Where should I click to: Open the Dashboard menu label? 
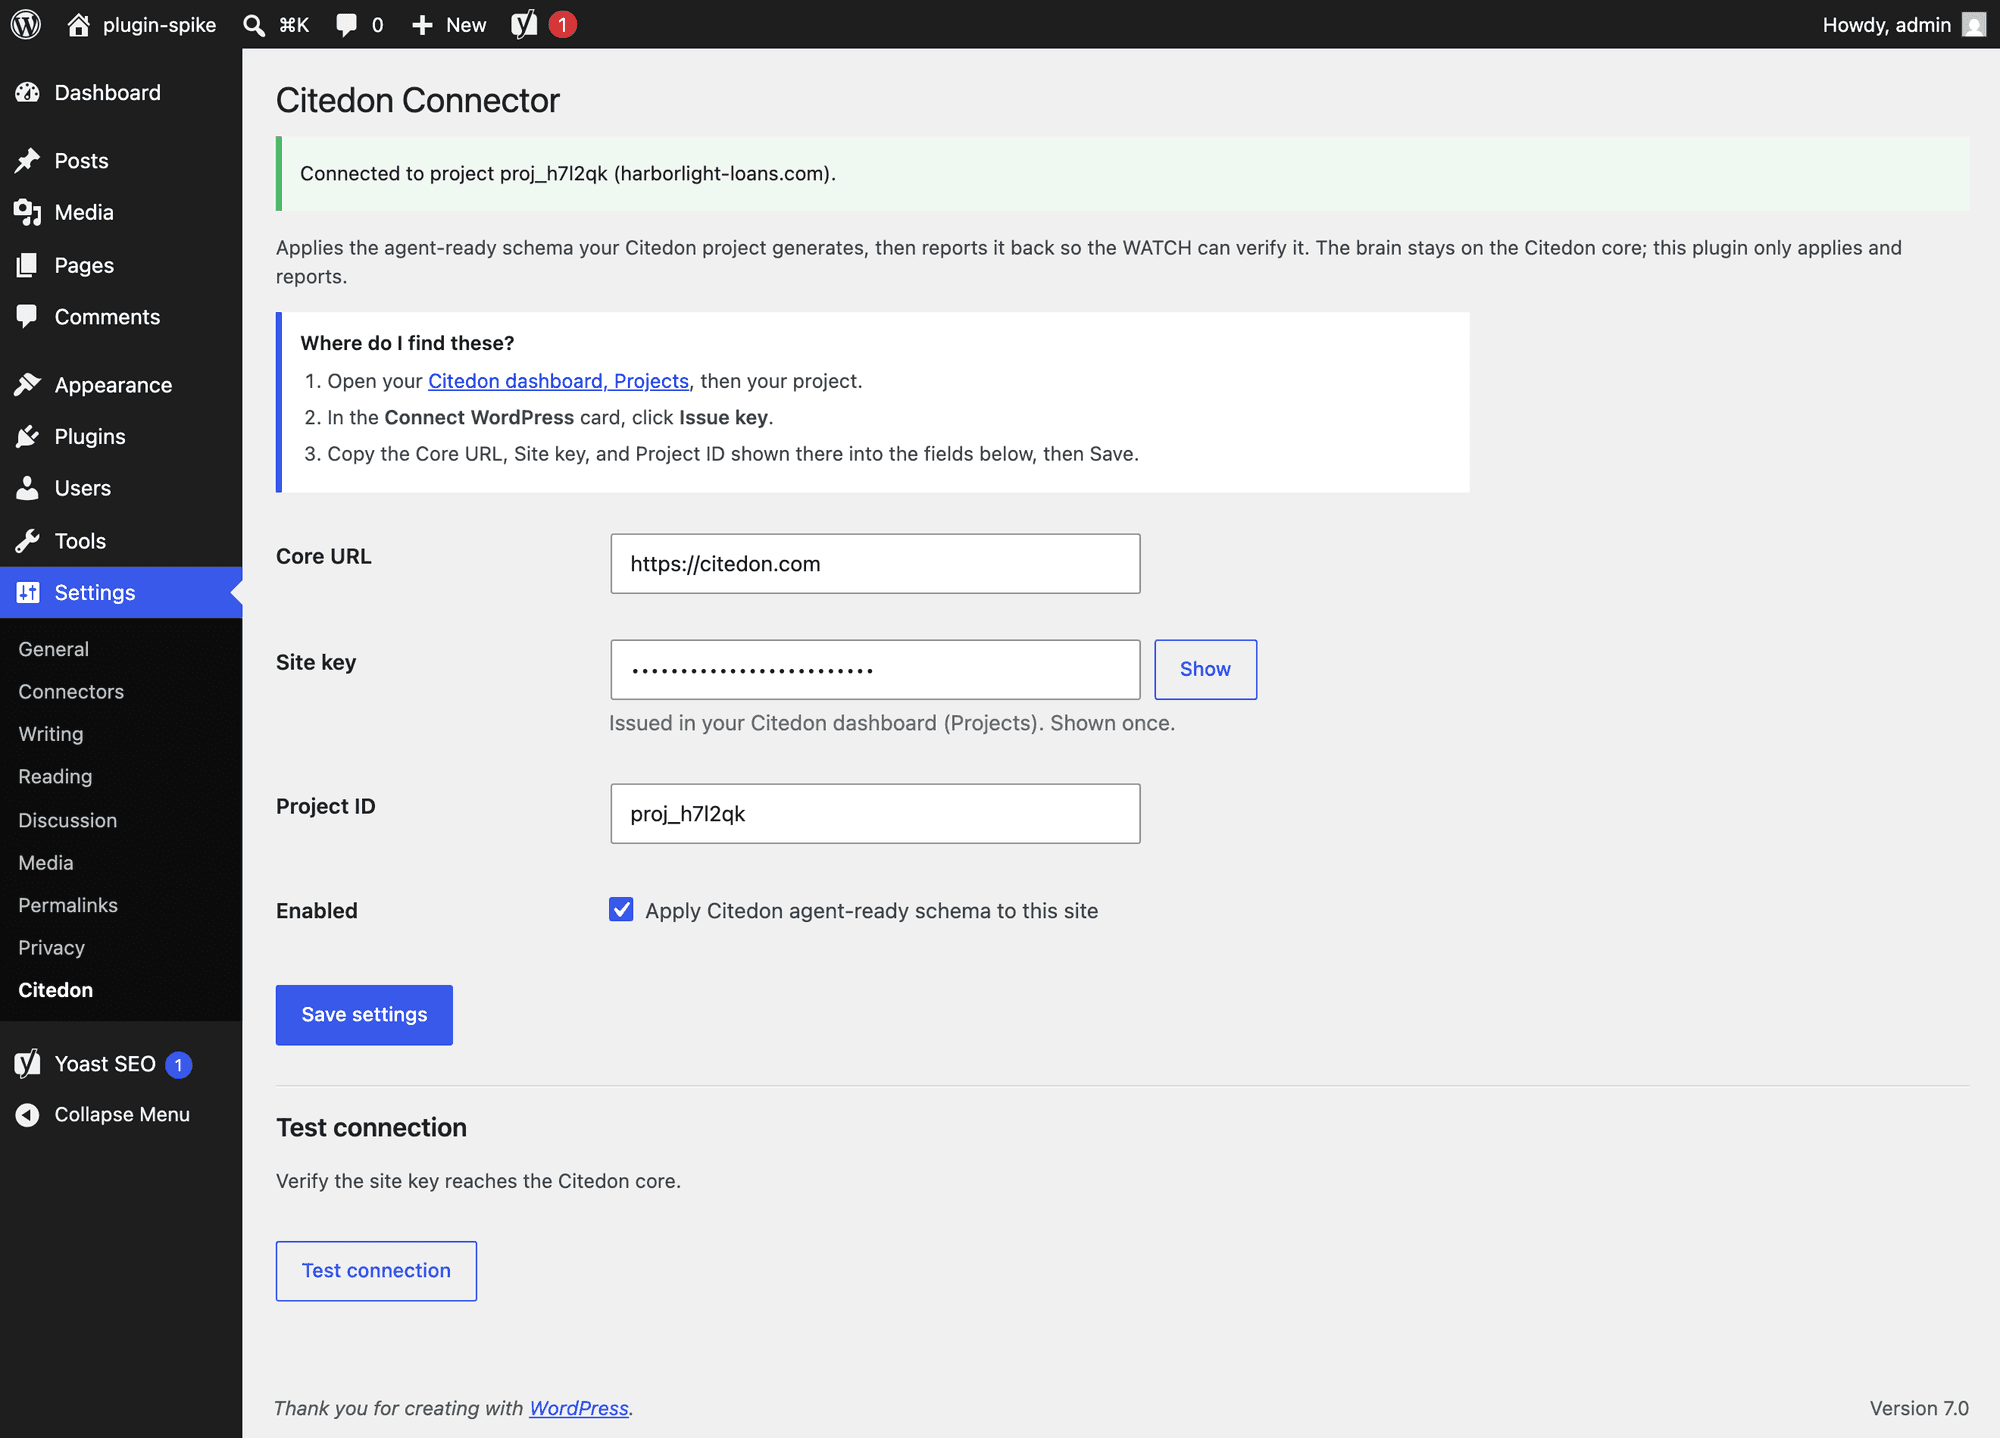(x=108, y=93)
